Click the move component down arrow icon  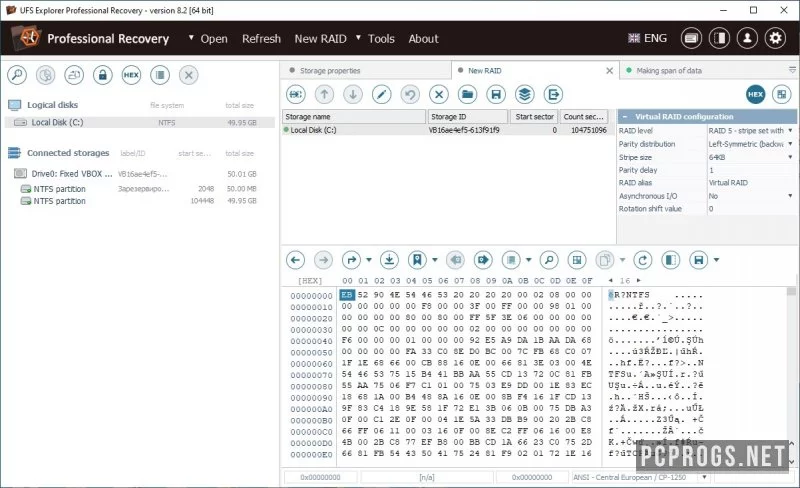(x=353, y=94)
